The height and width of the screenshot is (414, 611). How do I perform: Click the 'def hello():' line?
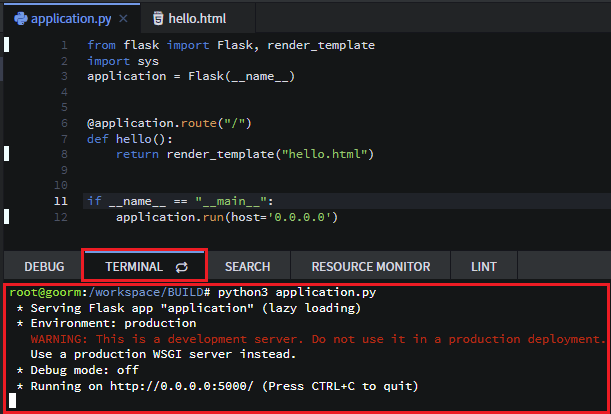[130, 139]
